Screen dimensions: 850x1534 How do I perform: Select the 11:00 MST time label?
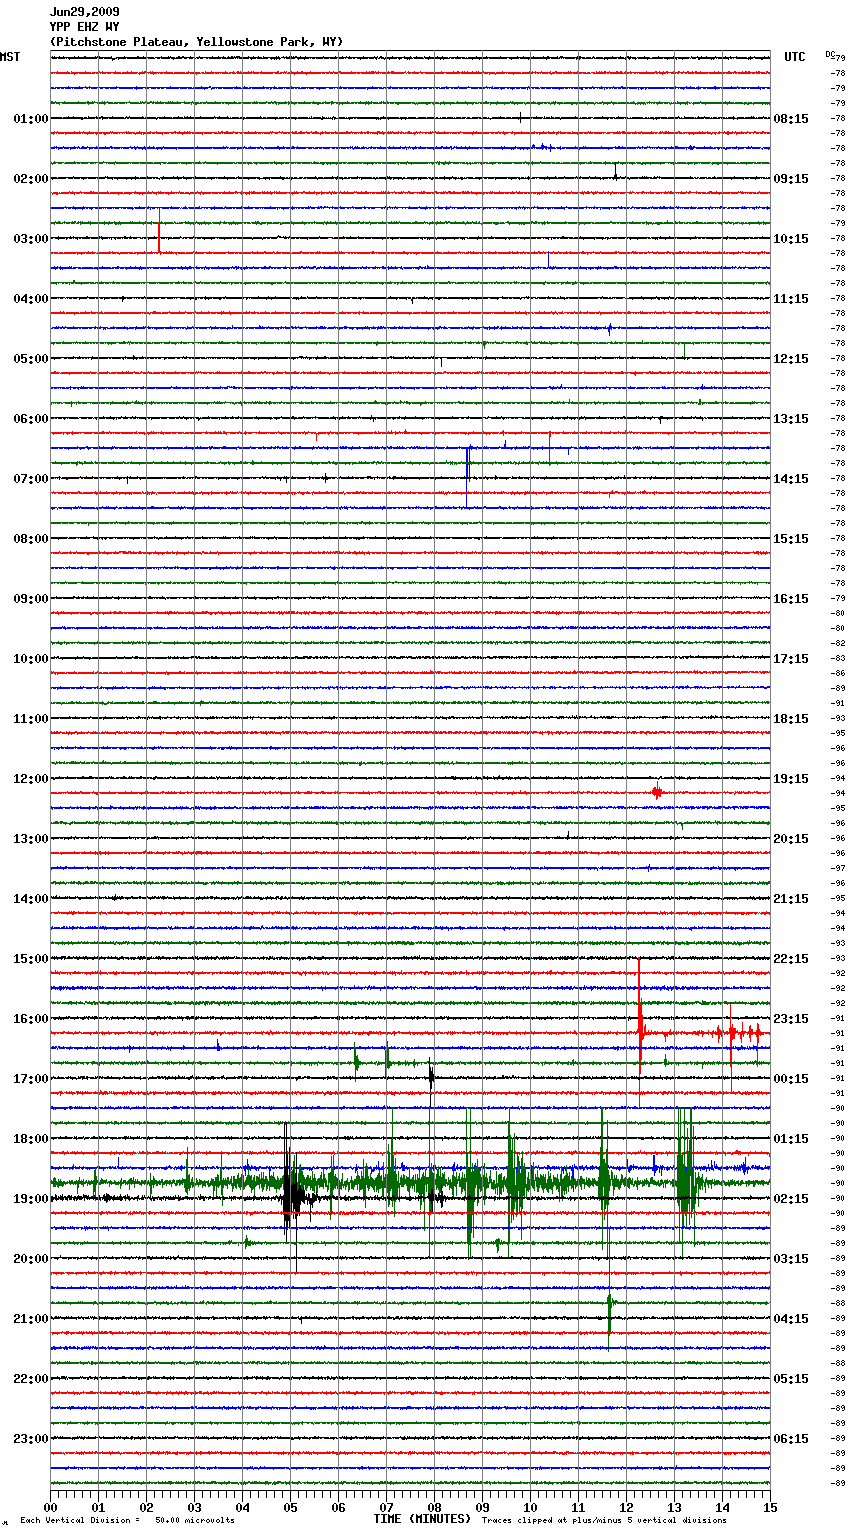point(31,719)
